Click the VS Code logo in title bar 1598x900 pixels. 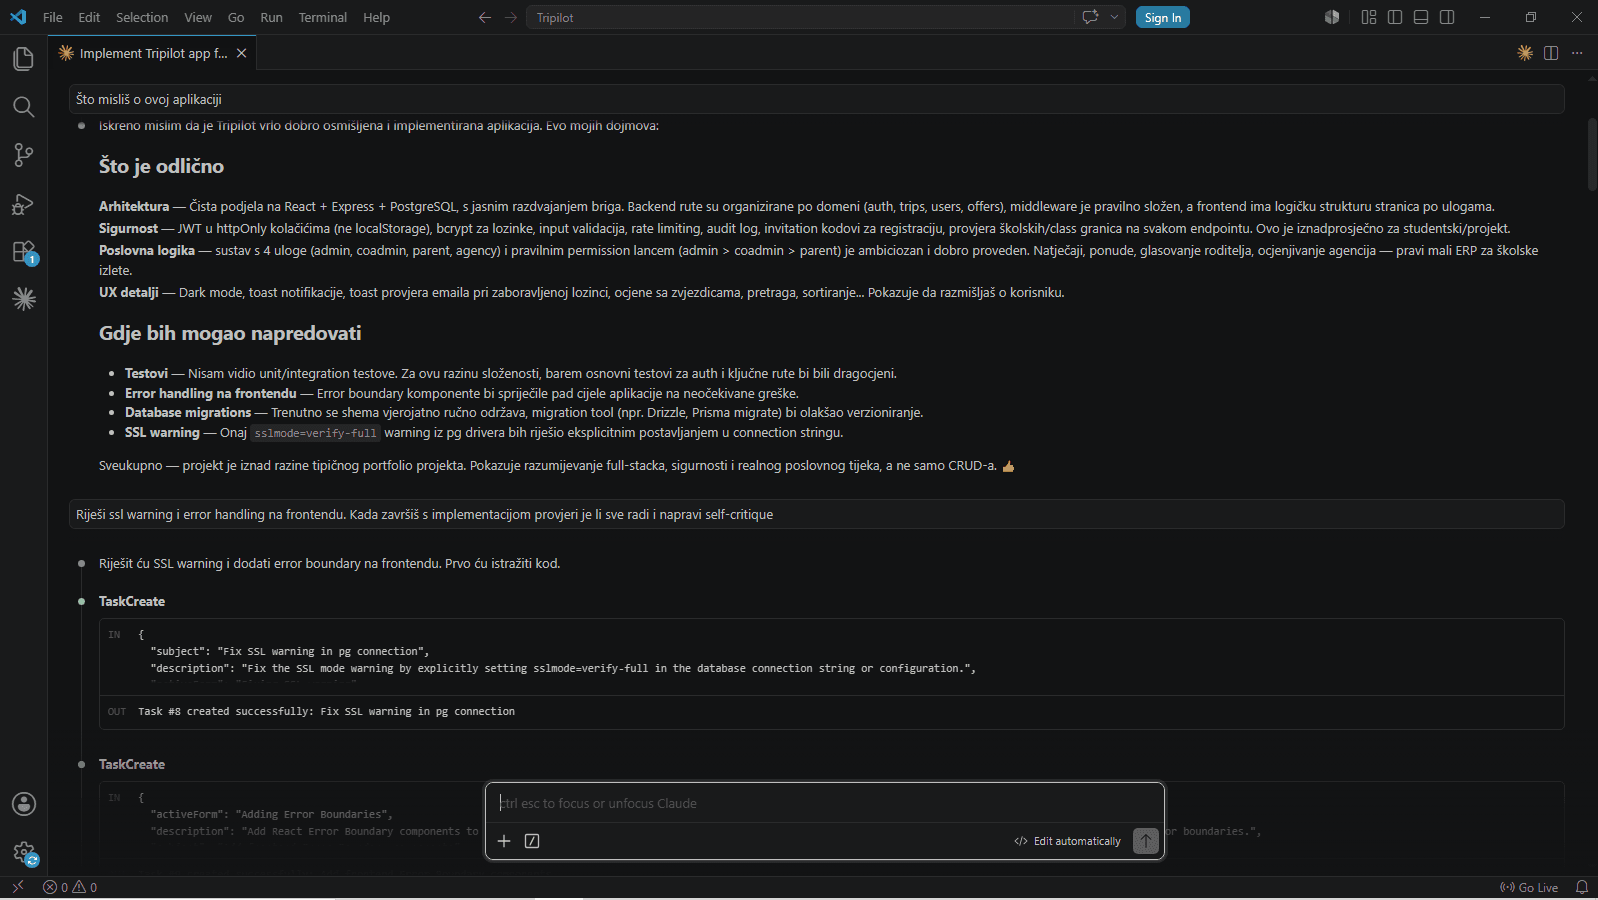pos(18,17)
